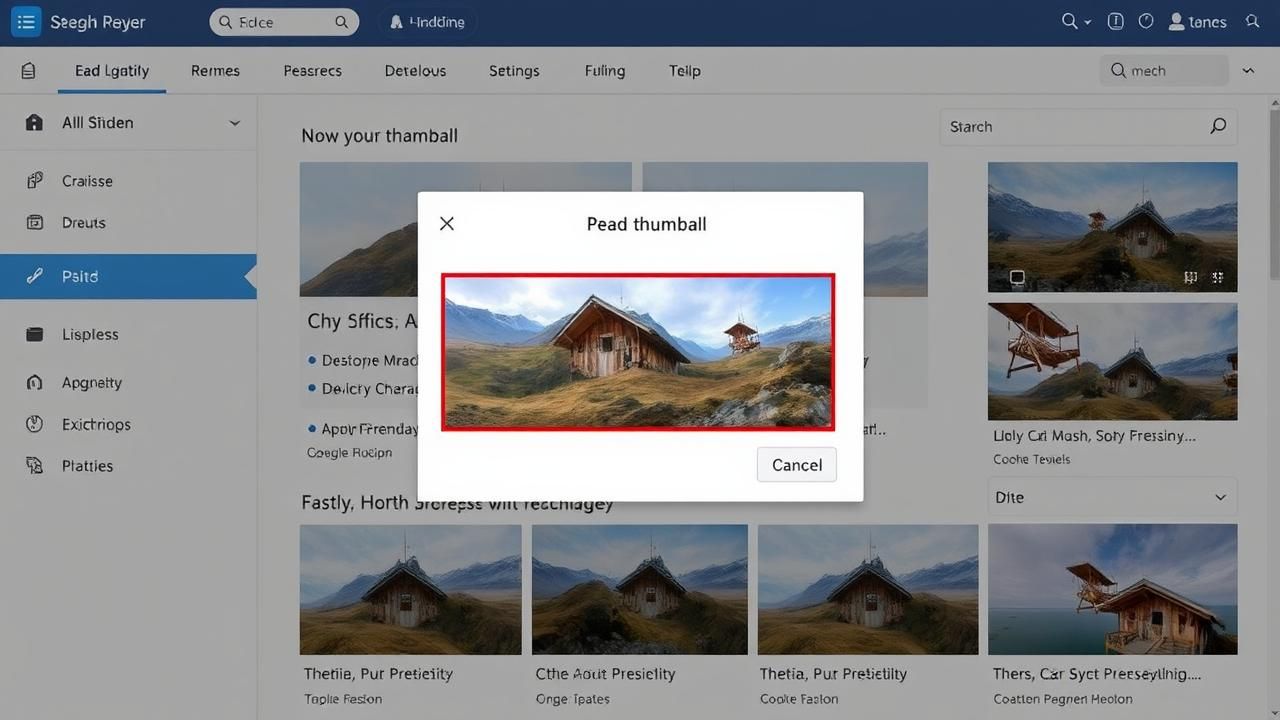This screenshot has width=1280, height=720.
Task: Open the Dite dropdown
Action: point(1112,497)
